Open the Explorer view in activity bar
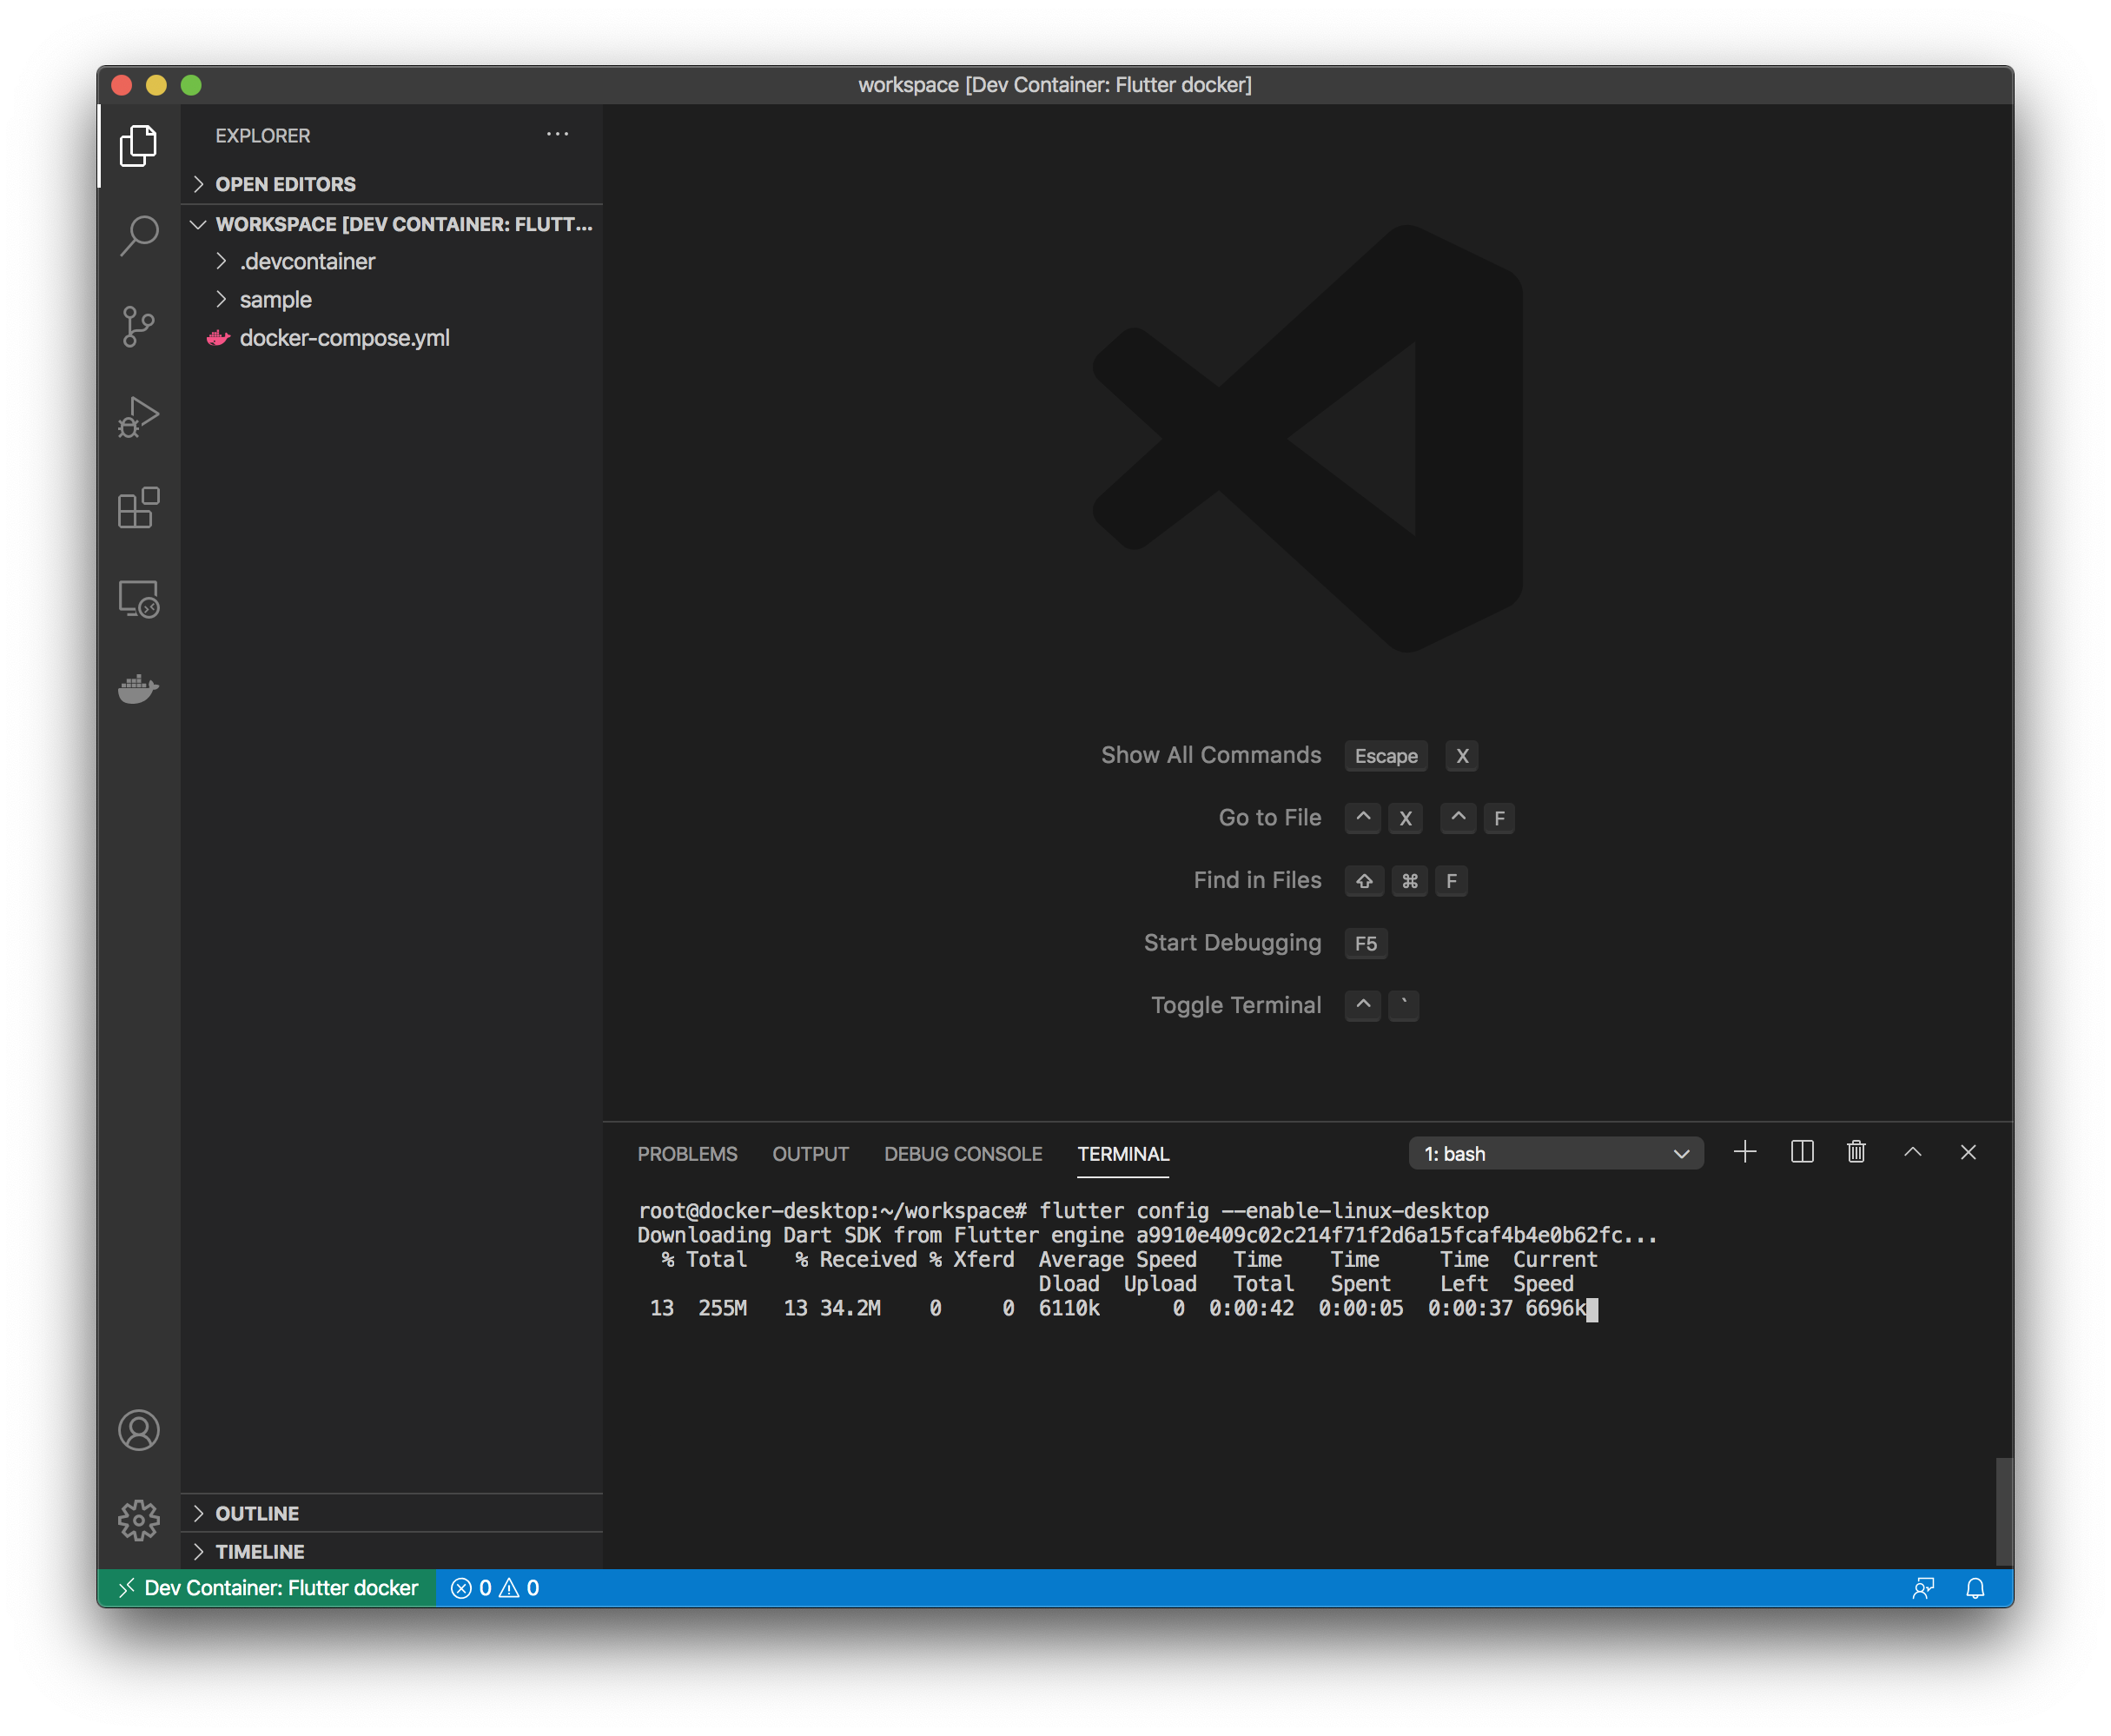 pos(138,147)
